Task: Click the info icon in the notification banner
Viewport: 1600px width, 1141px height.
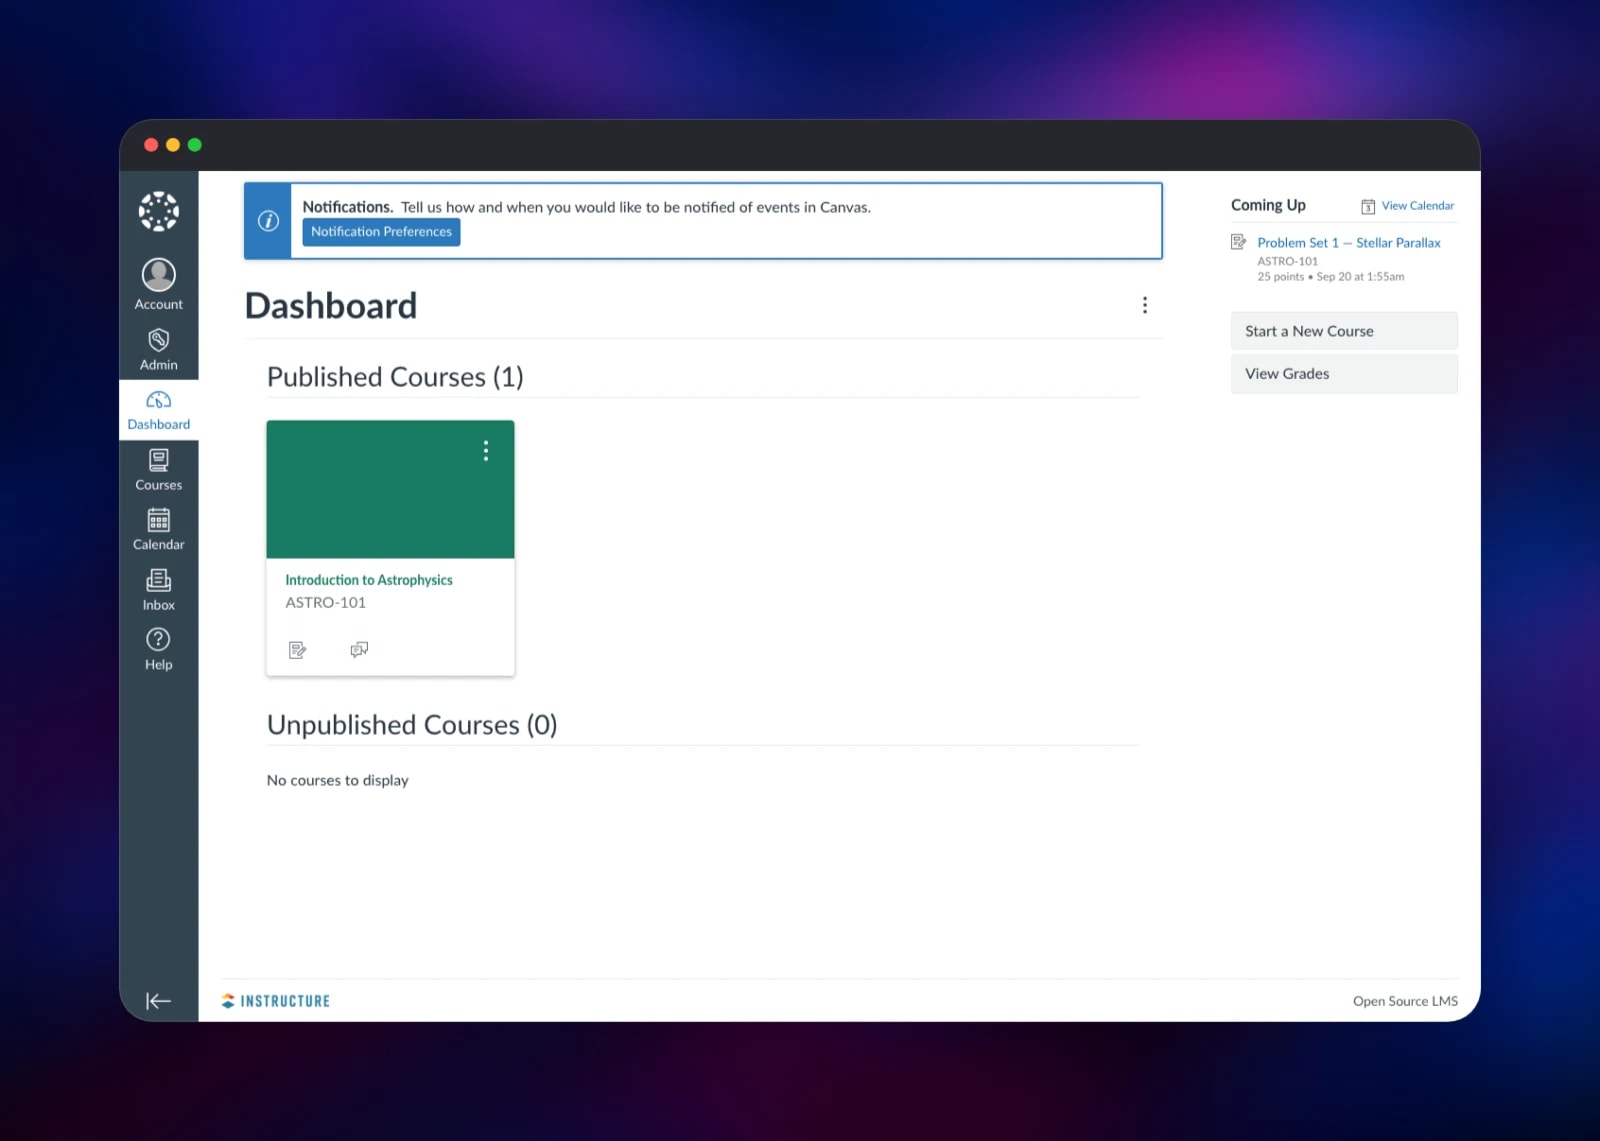Action: (x=268, y=221)
